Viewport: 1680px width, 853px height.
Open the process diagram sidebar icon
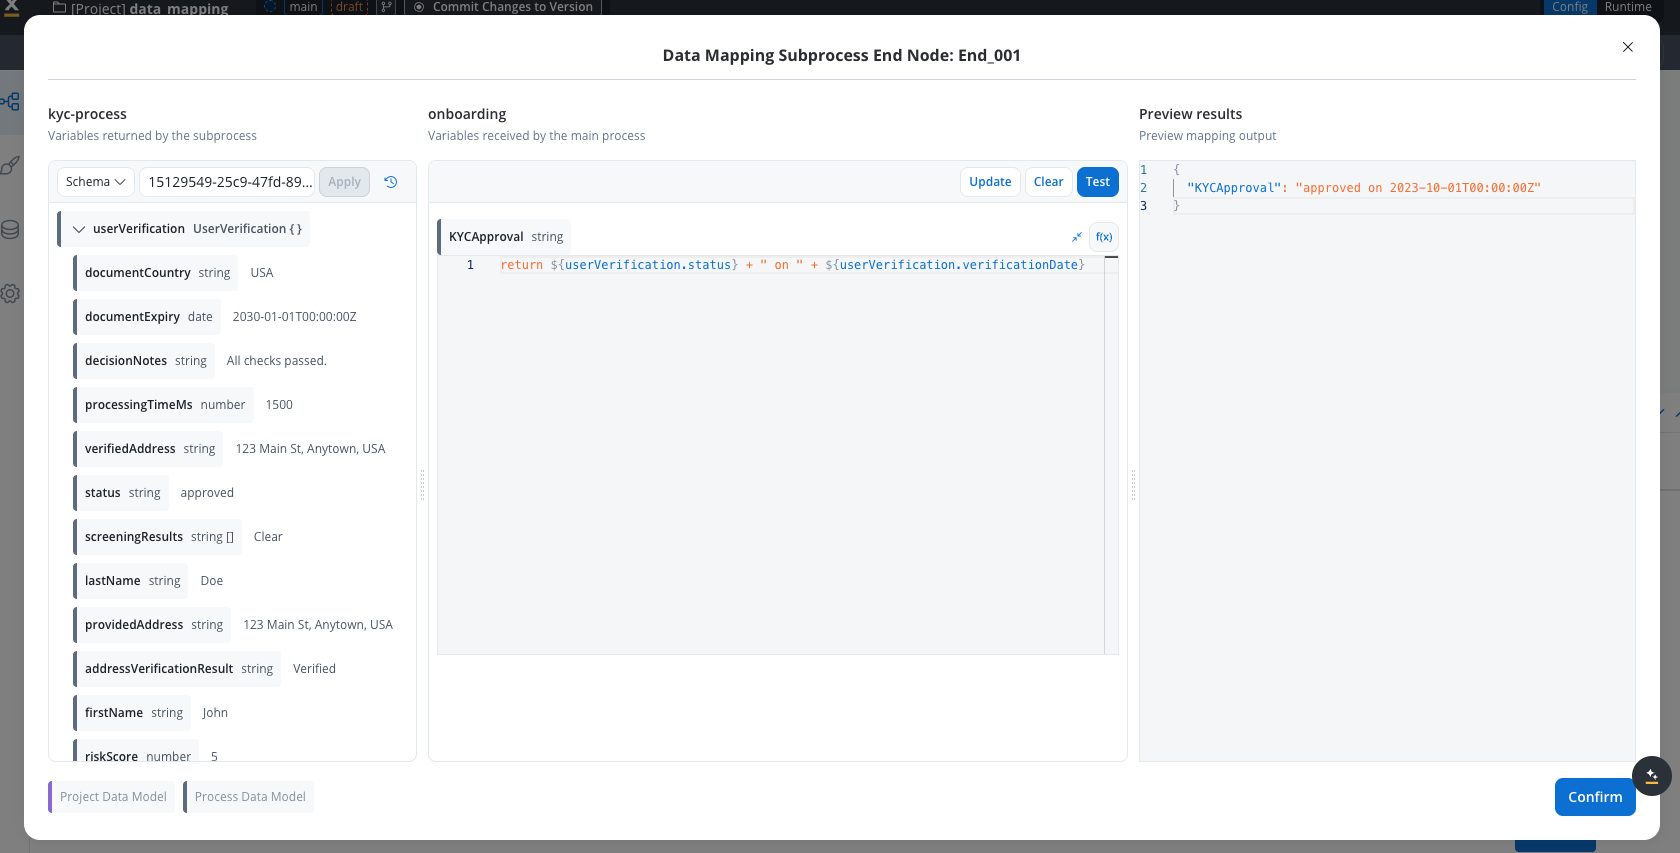click(10, 102)
